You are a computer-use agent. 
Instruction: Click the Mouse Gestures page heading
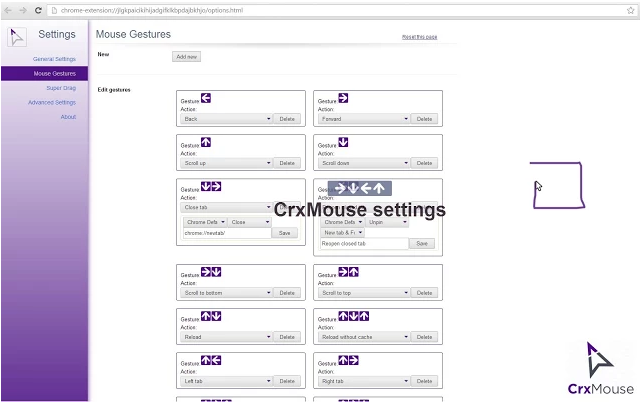(133, 34)
